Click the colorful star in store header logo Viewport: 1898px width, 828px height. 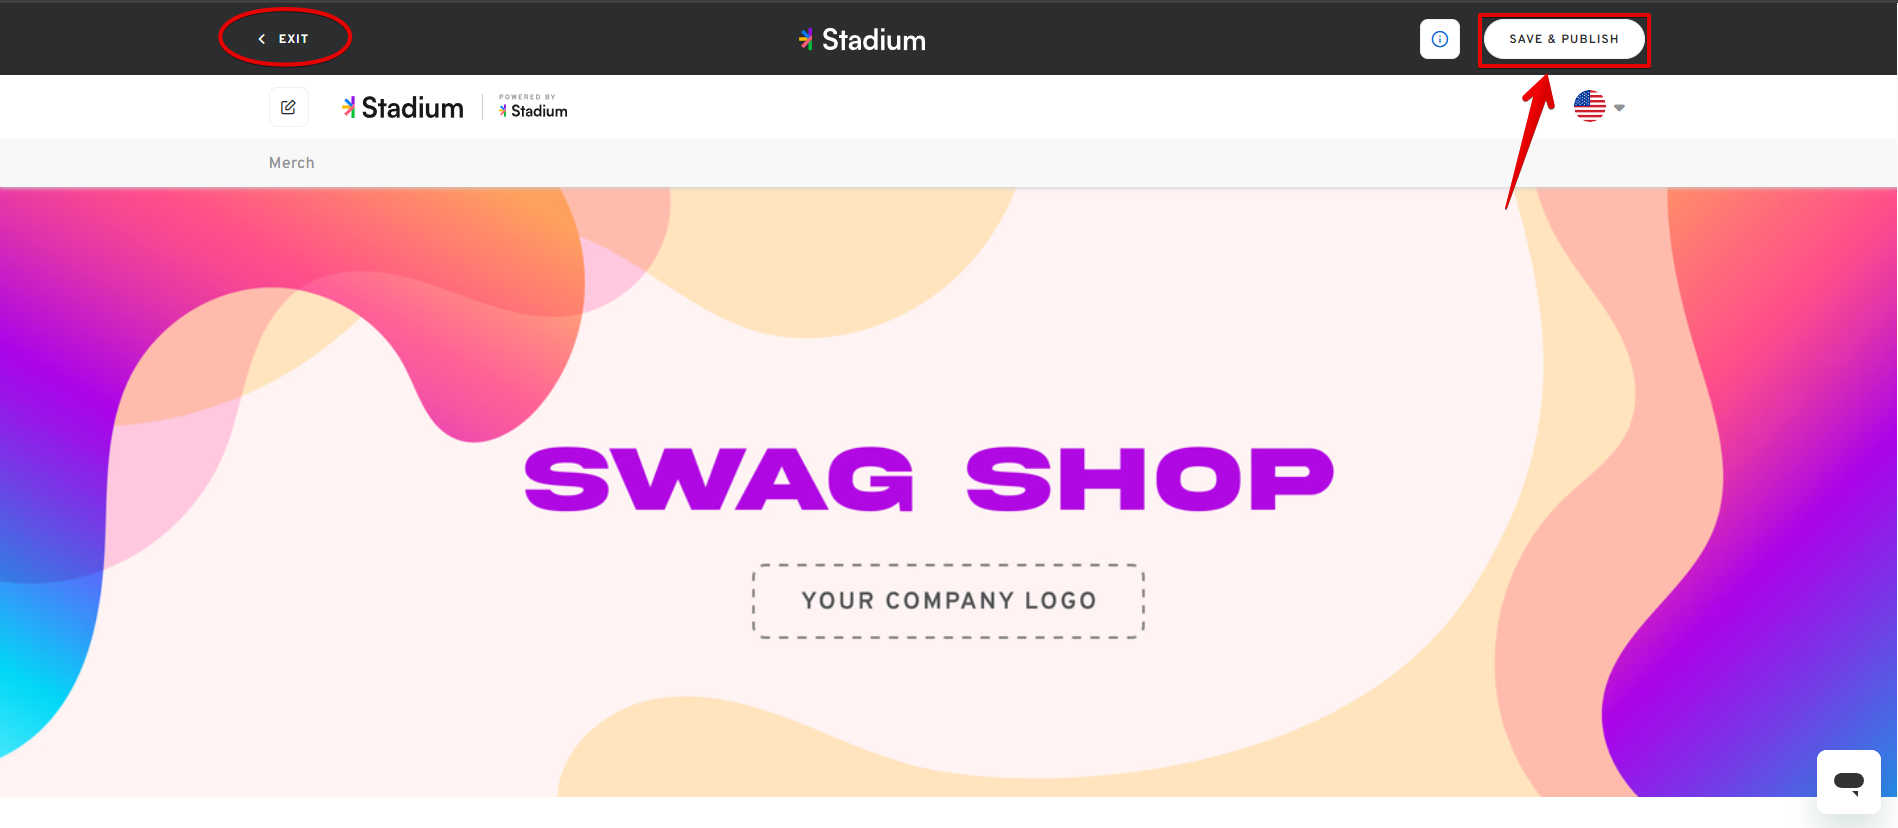349,107
